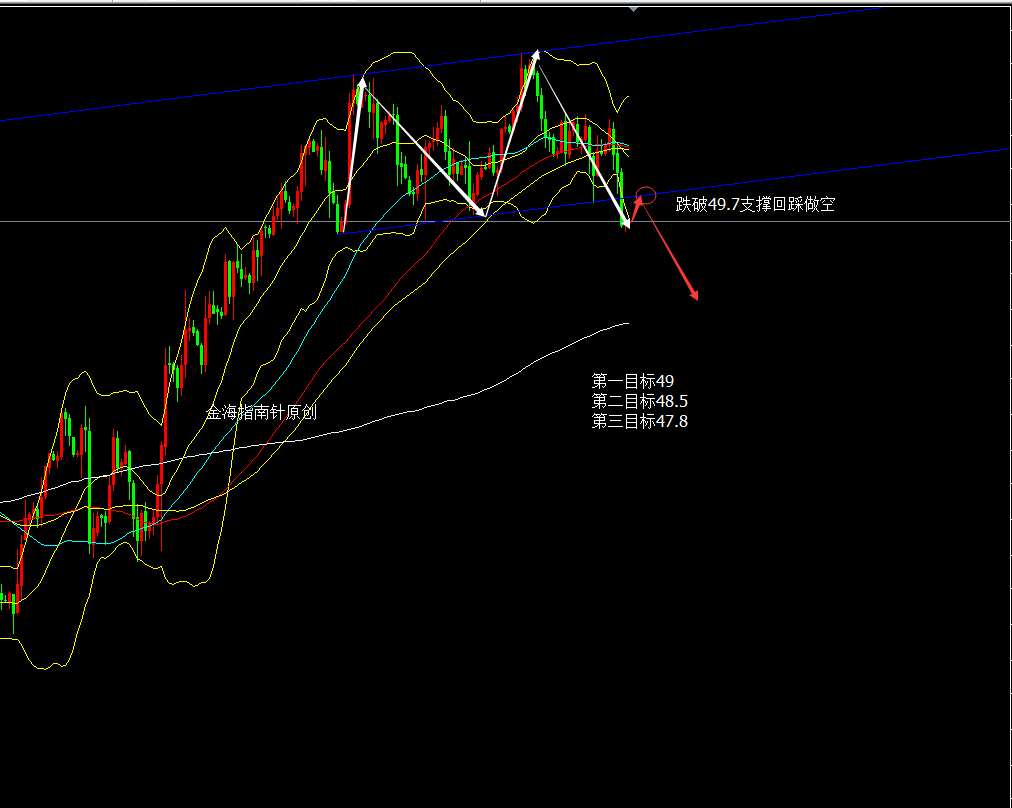This screenshot has height=808, width=1012.
Task: Select the upper blue channel trendline at far left
Action: point(30,117)
